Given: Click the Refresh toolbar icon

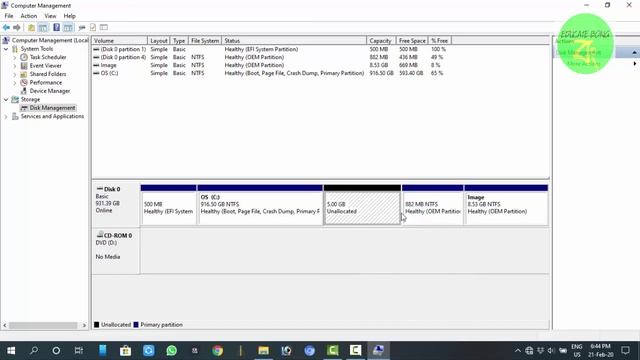Looking at the screenshot, I should coord(82,27).
